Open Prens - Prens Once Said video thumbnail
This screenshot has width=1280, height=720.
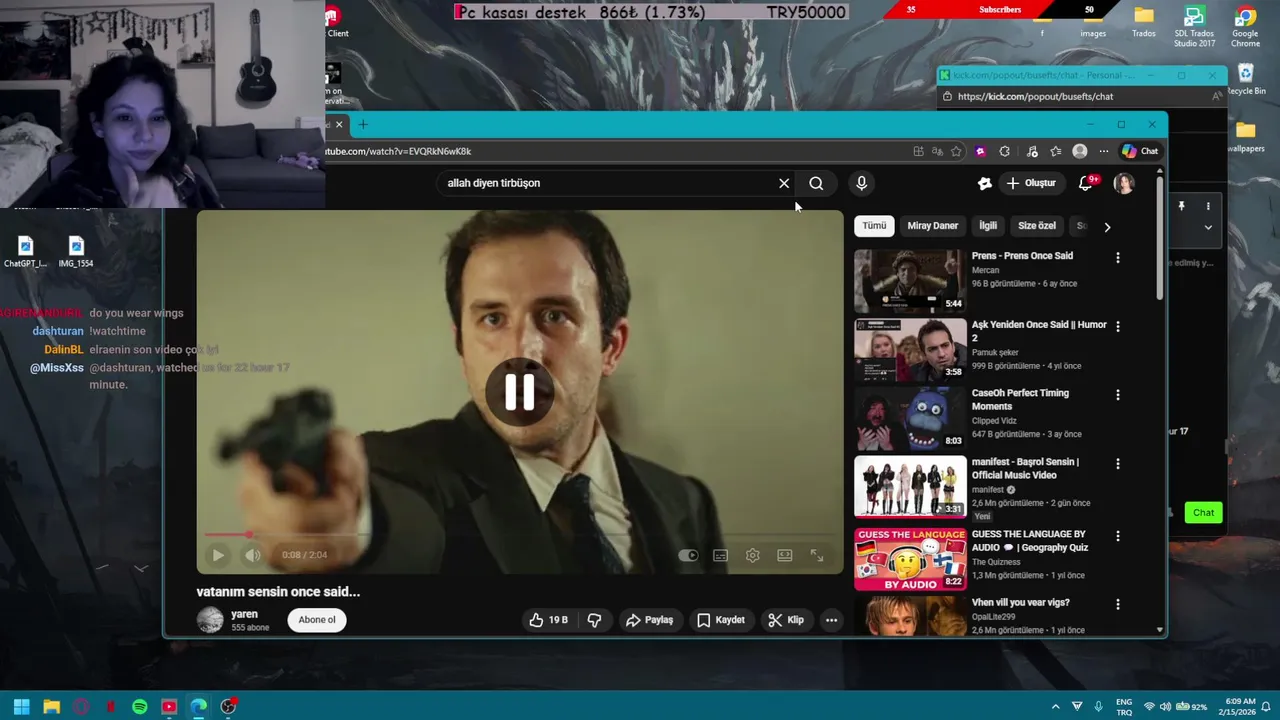pos(910,281)
